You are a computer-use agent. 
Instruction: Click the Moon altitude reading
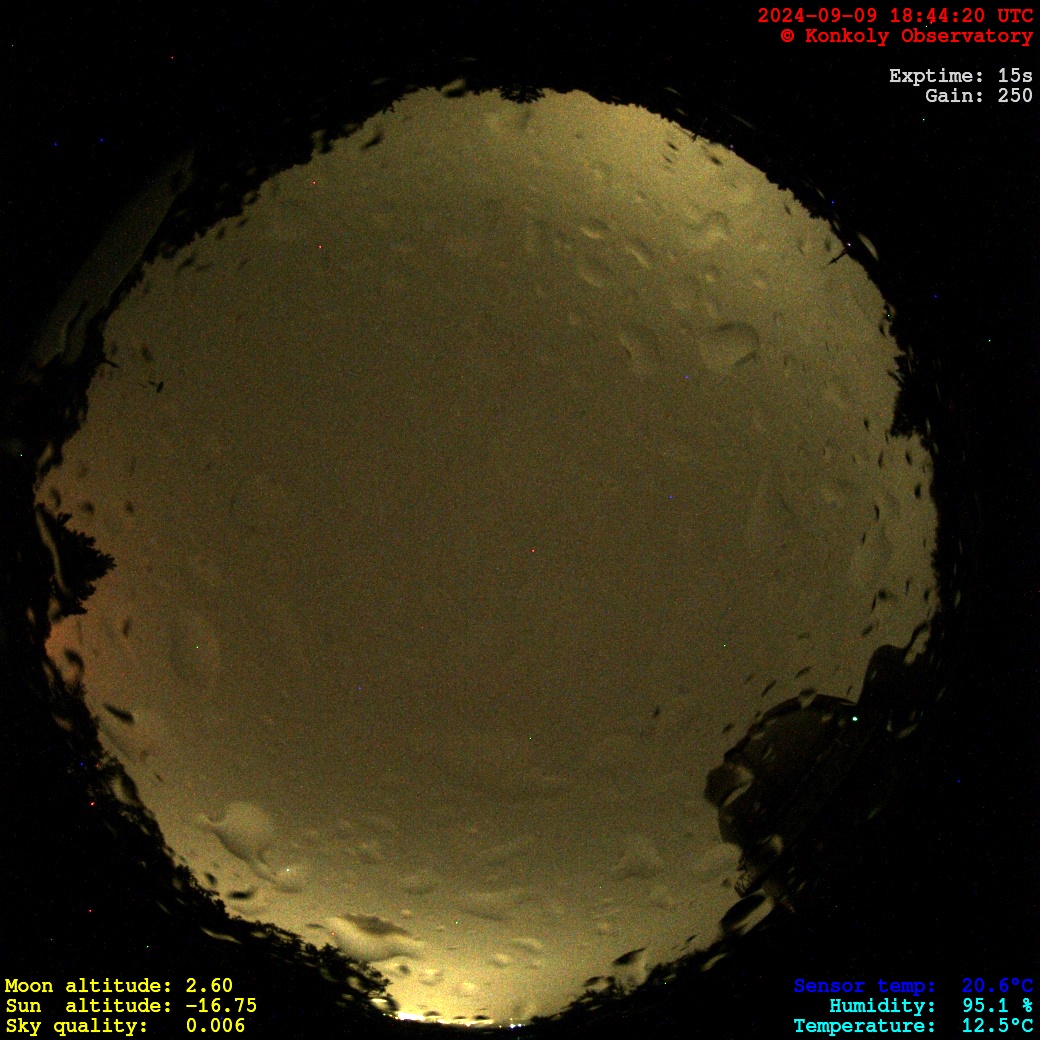(x=118, y=986)
